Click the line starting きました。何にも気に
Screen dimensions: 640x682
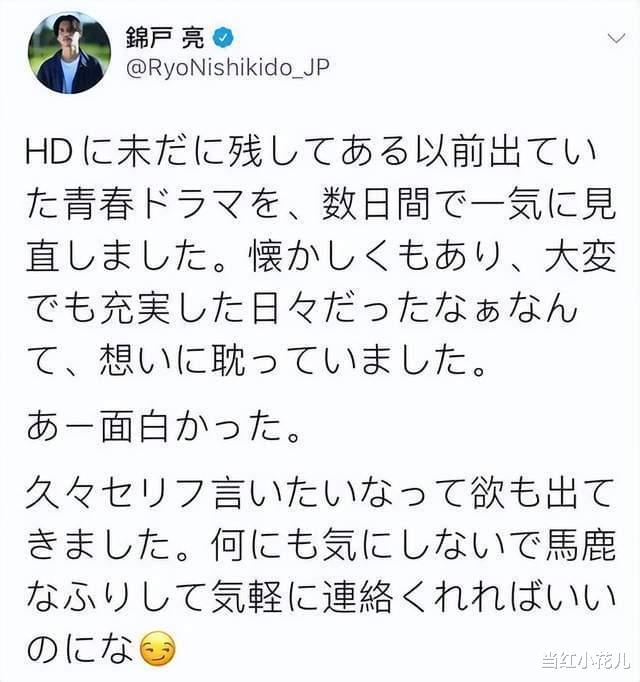[x=321, y=545]
